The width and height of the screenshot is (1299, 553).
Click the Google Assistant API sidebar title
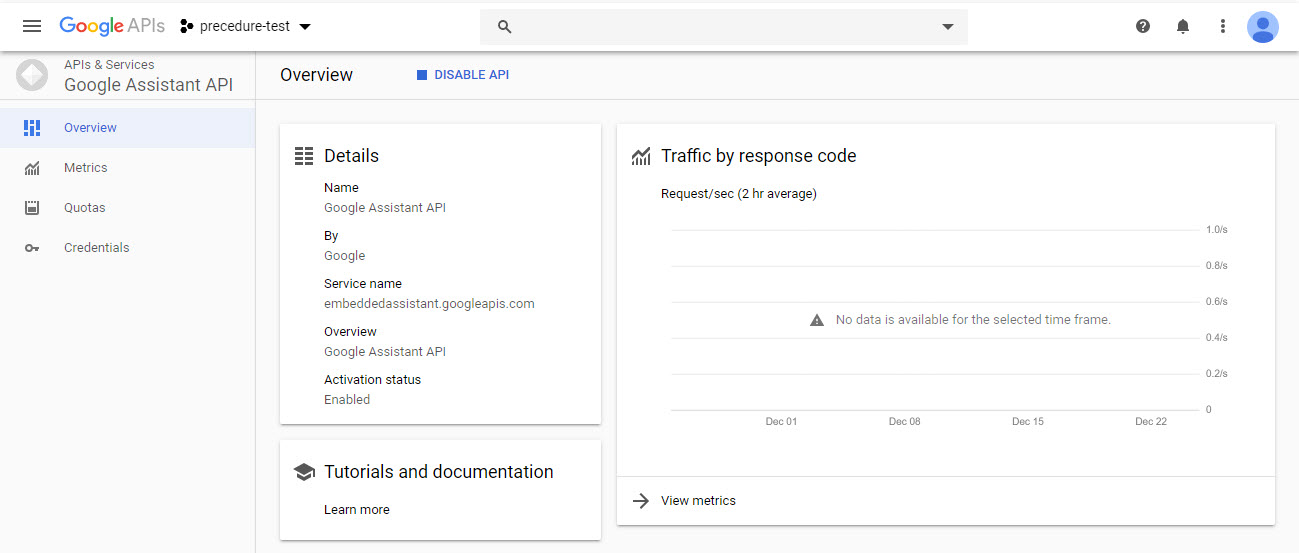148,85
